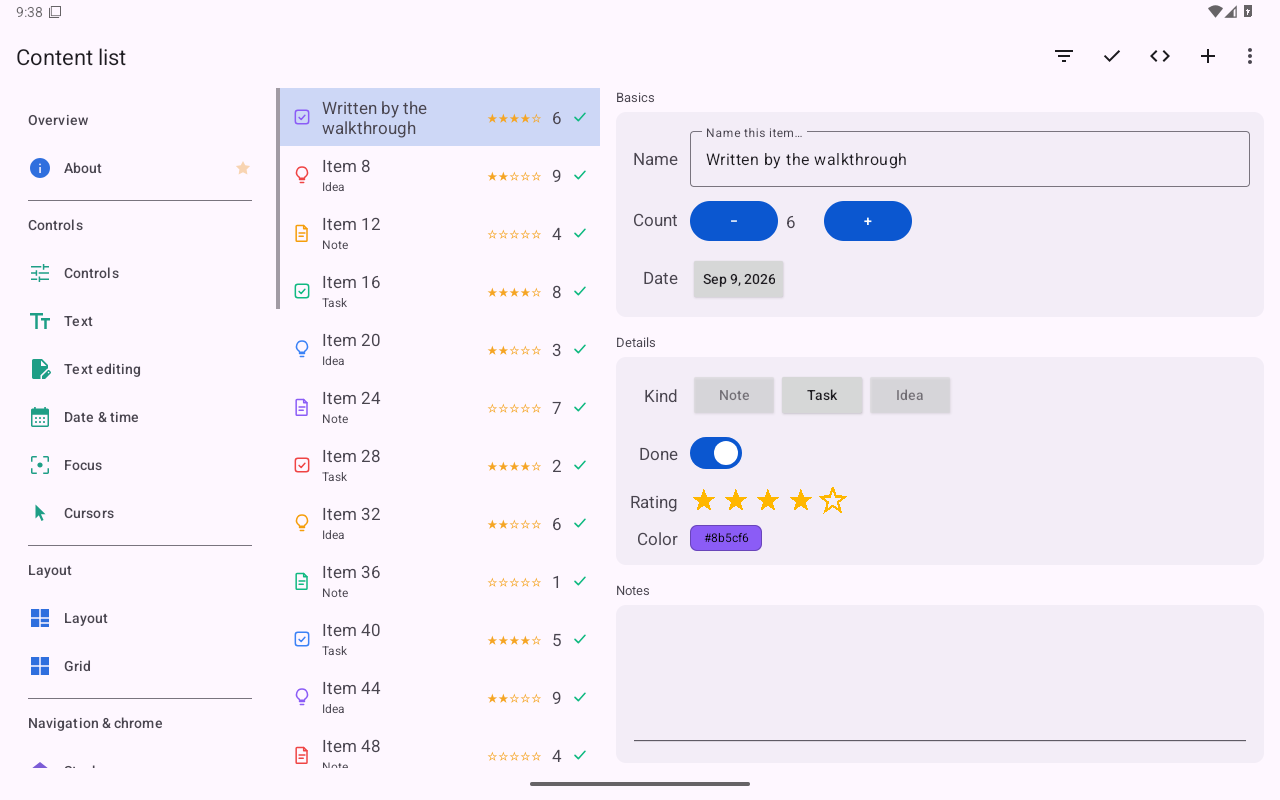Select the Task kind option
This screenshot has height=800, width=1280.
click(822, 395)
